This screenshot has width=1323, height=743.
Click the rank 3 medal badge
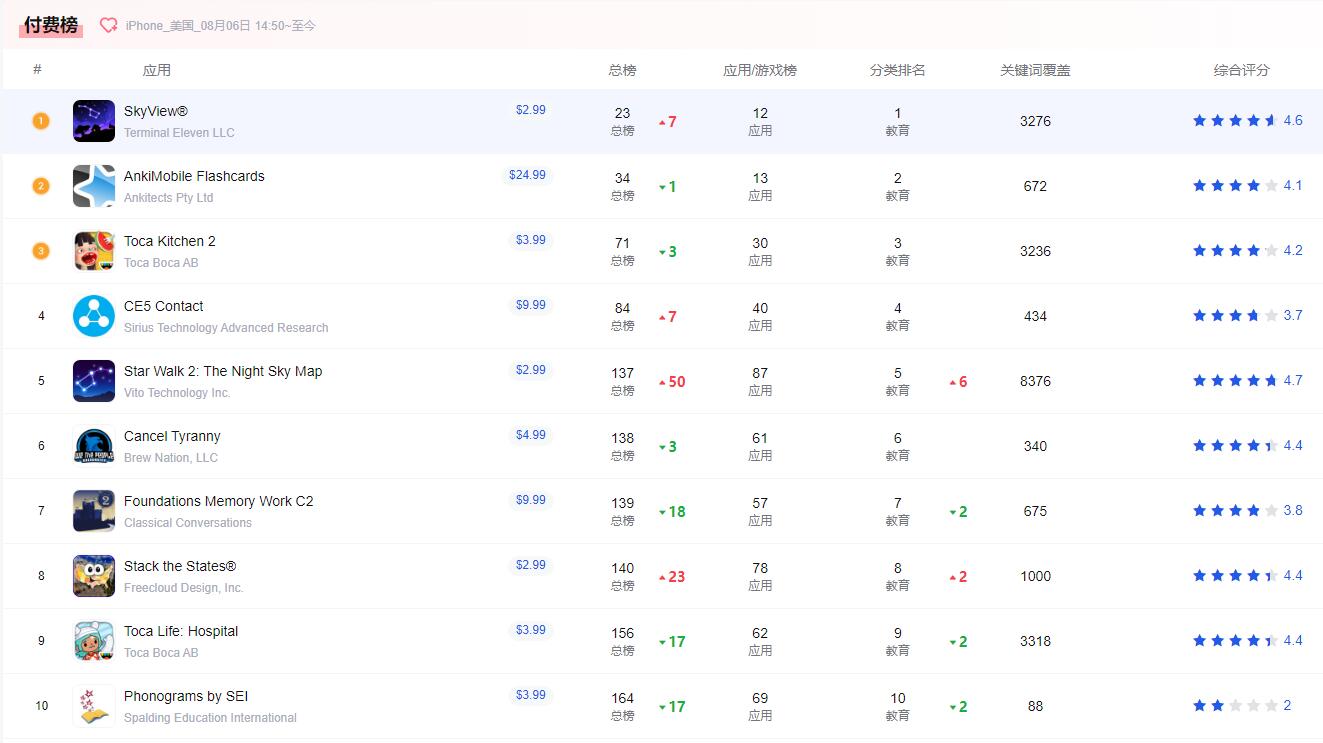tap(41, 251)
